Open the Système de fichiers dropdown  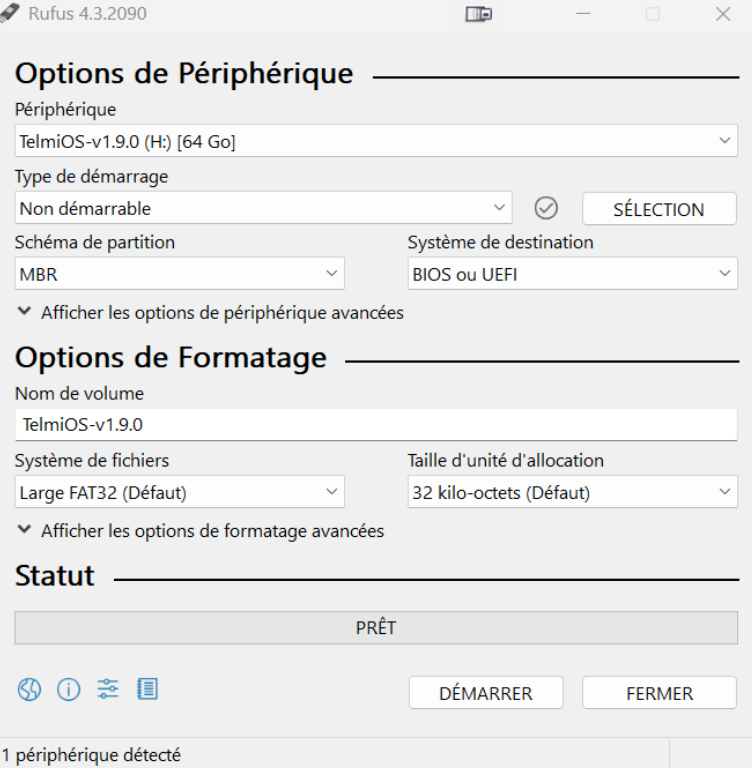(x=180, y=492)
